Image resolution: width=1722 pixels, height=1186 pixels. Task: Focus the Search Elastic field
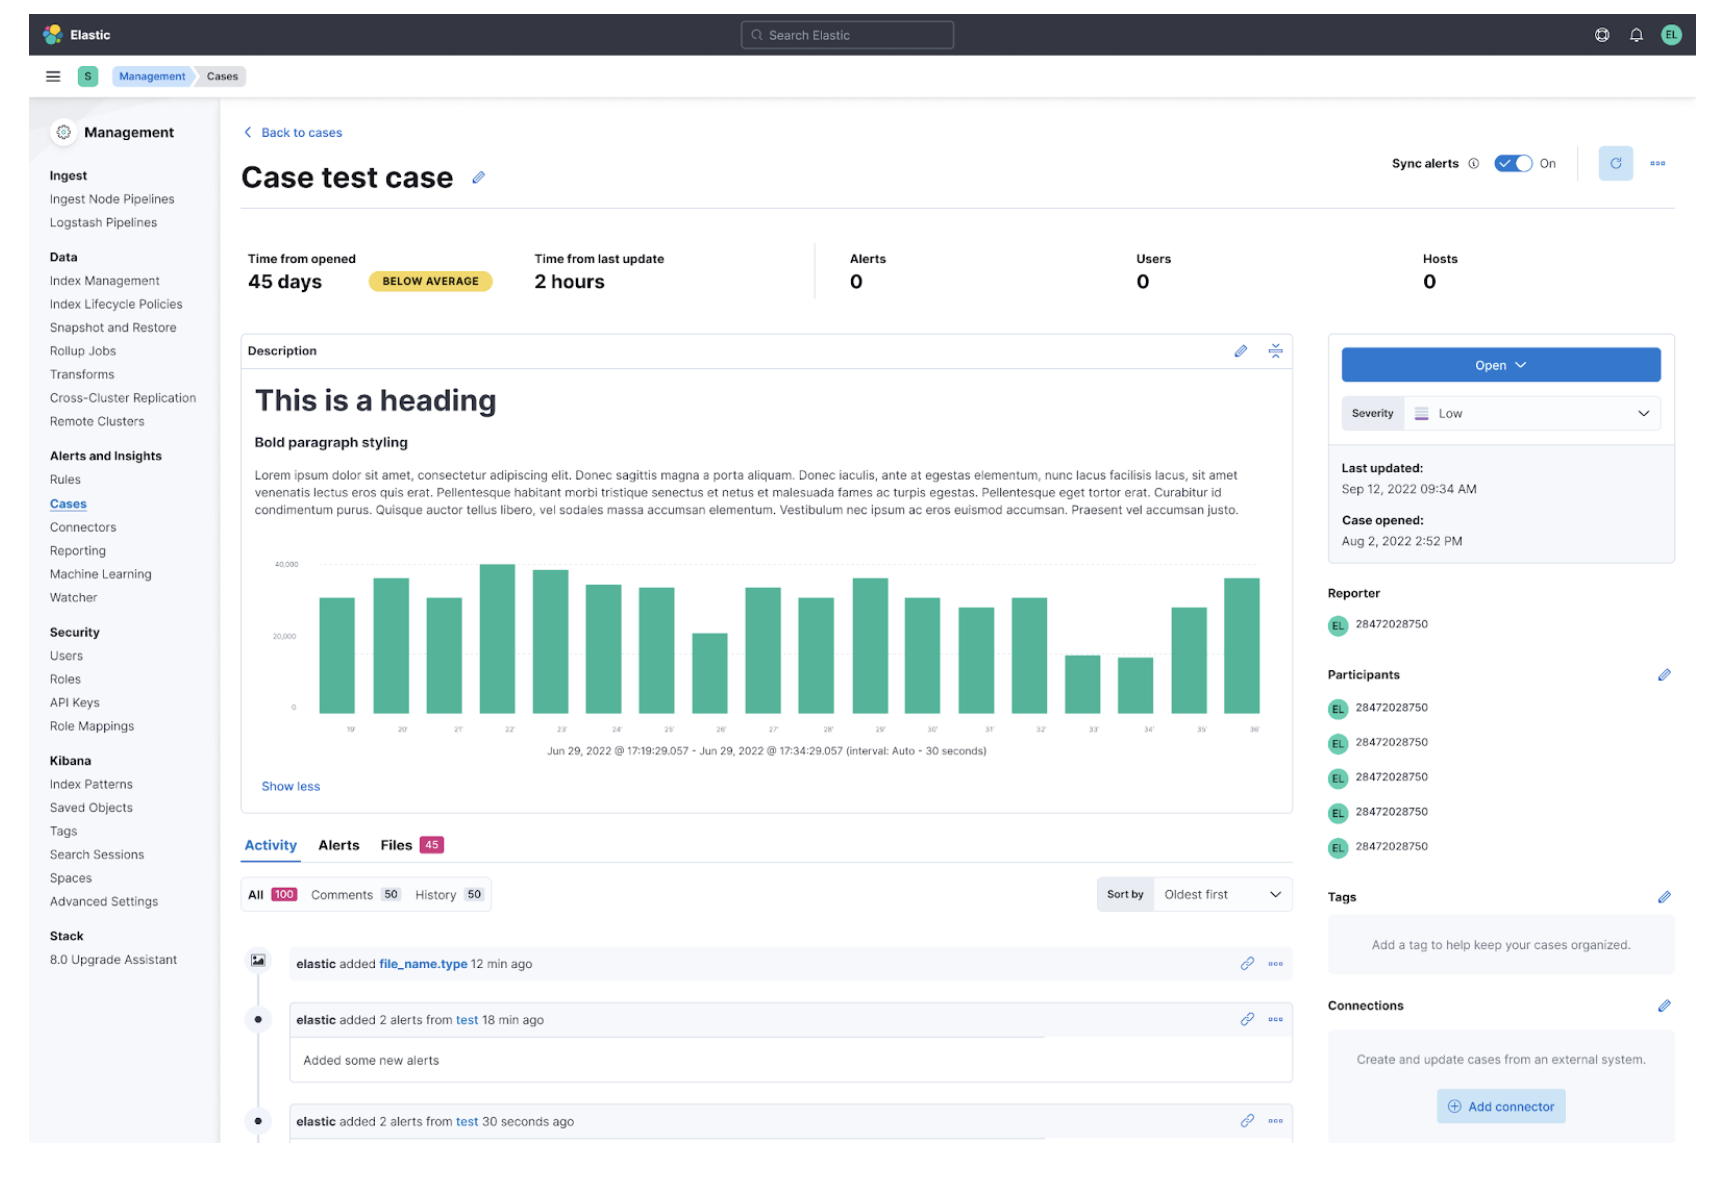click(x=847, y=35)
